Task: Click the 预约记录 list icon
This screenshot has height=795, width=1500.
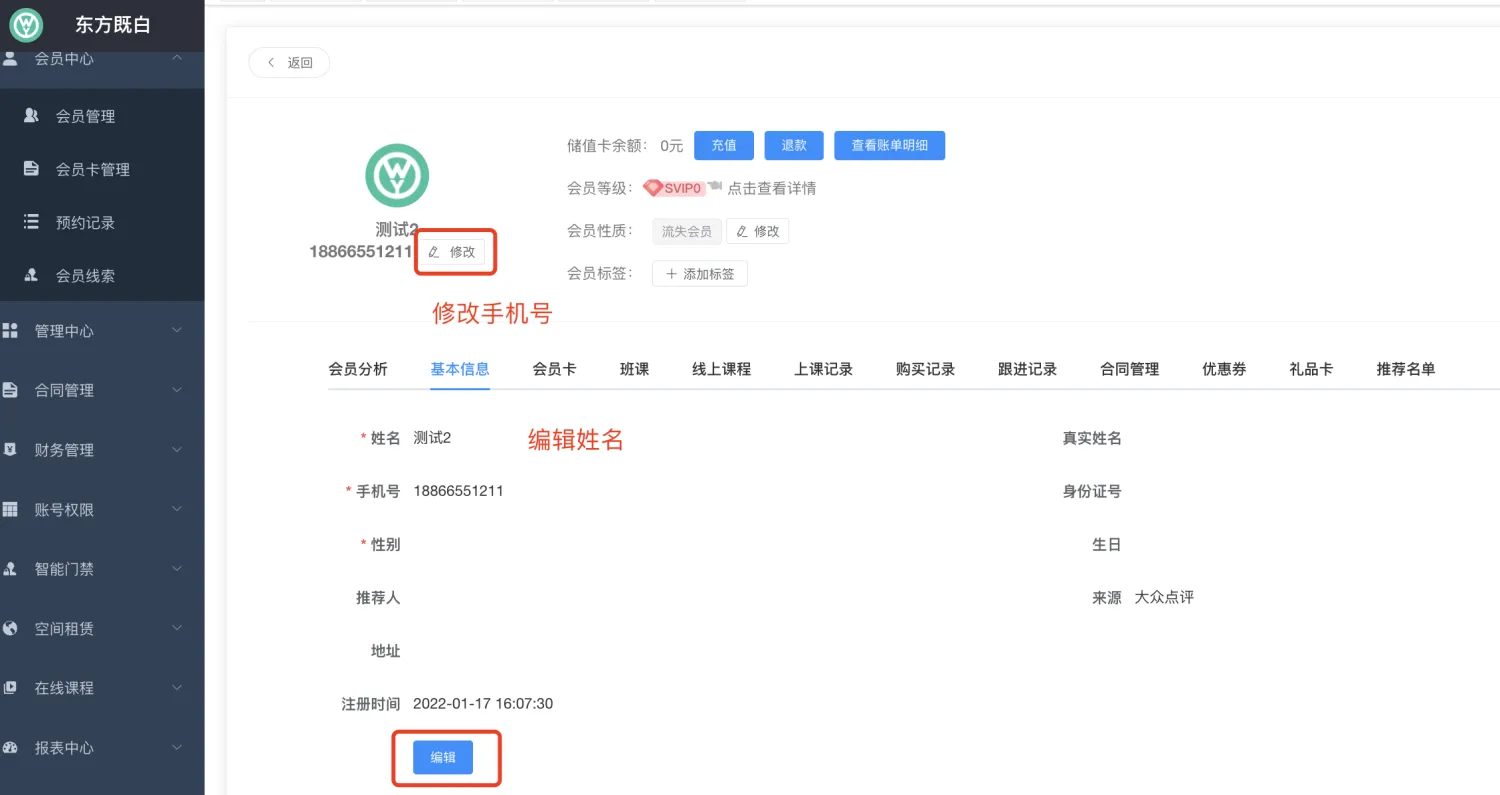Action: click(31, 222)
